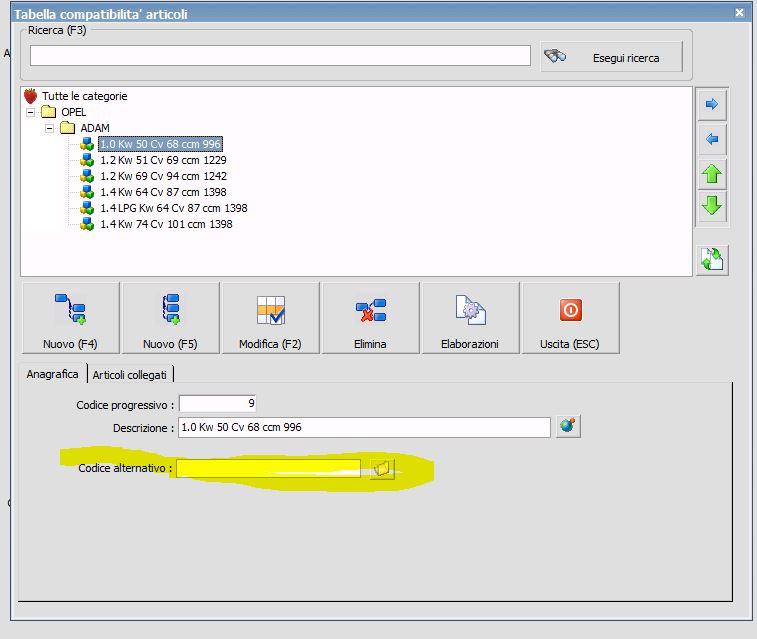Collapse the ADAM folder node

pyautogui.click(x=49, y=128)
